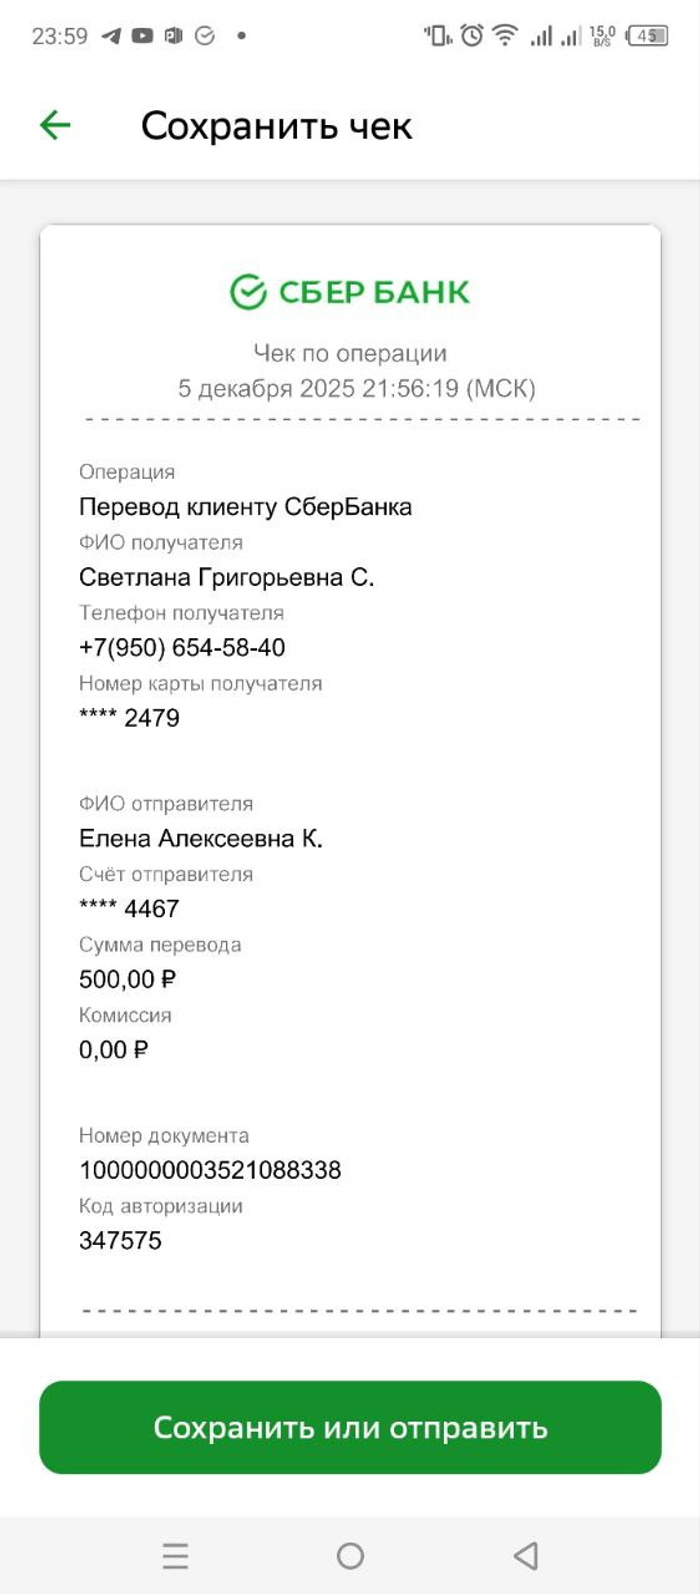Tap the green Sber checkmark logo
700x1594 pixels.
tap(248, 292)
